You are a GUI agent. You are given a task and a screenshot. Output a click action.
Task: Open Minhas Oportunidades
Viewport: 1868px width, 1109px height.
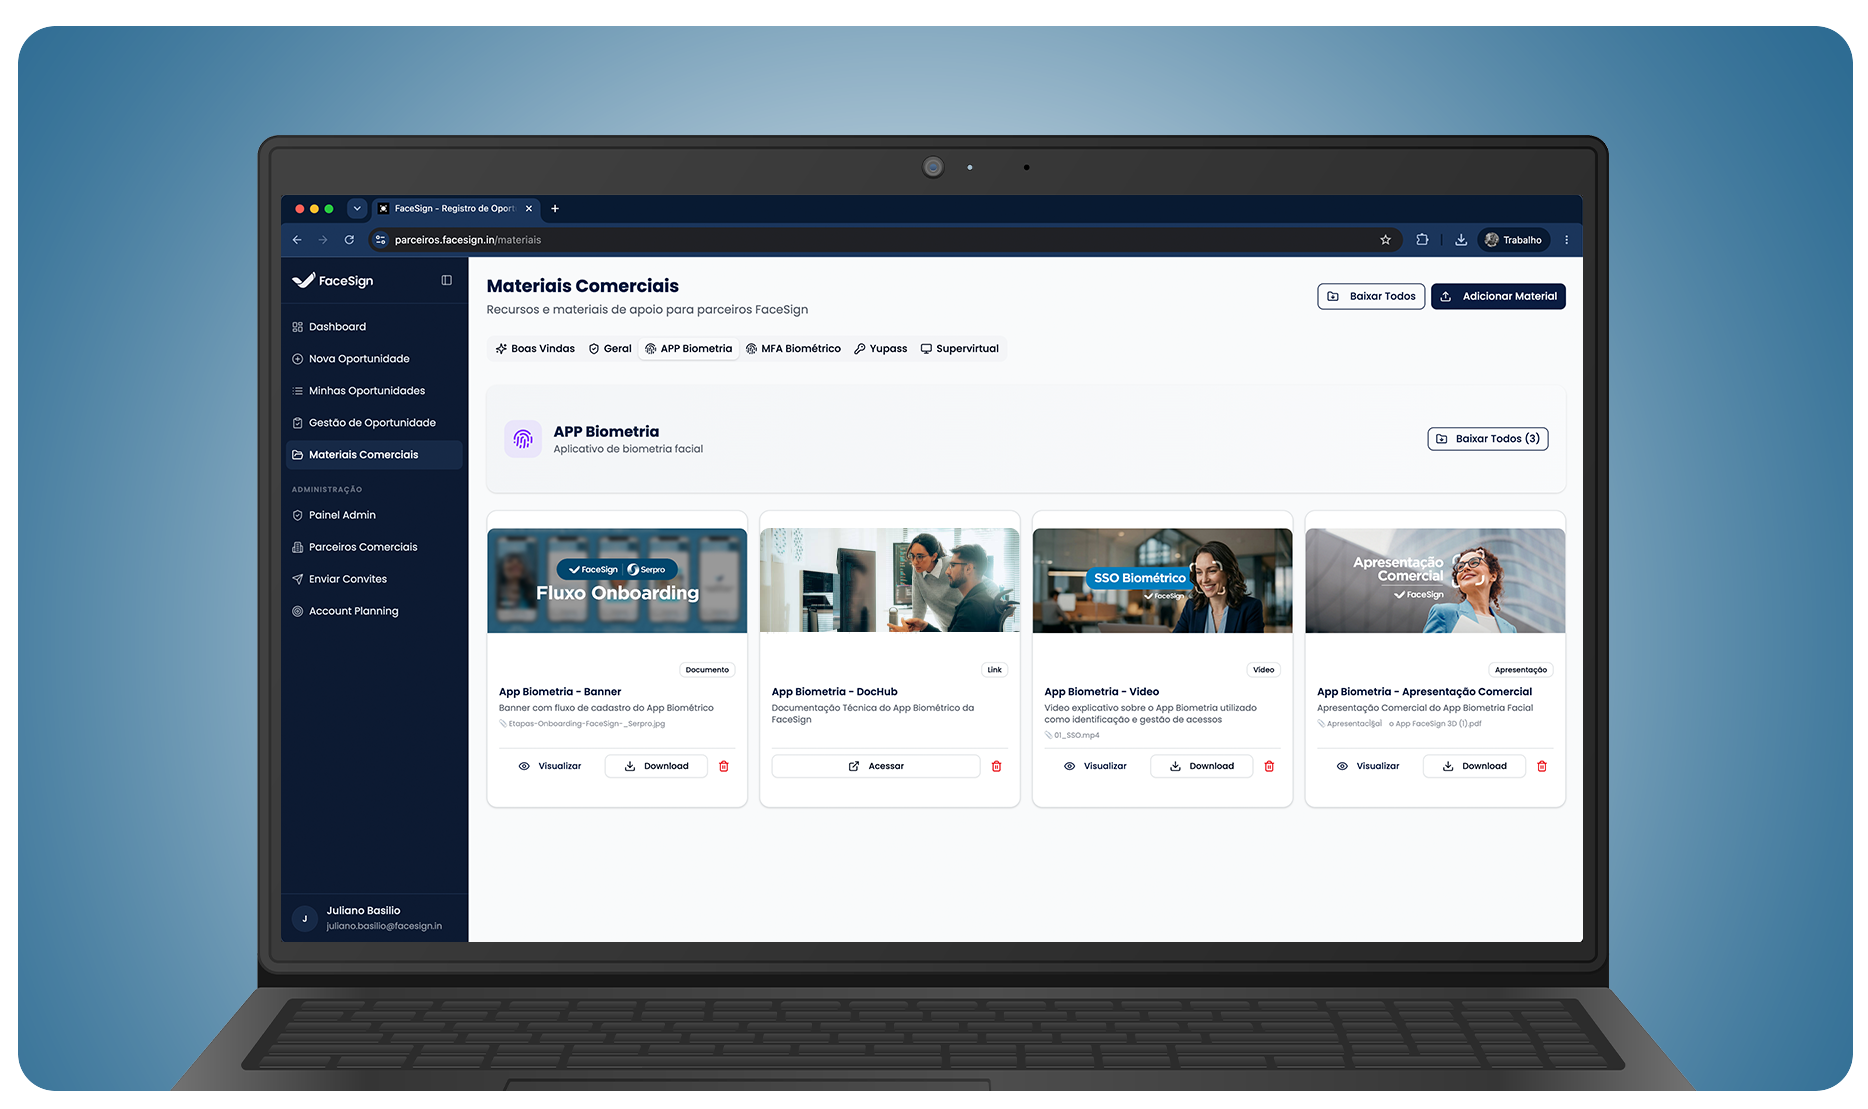pyautogui.click(x=374, y=391)
